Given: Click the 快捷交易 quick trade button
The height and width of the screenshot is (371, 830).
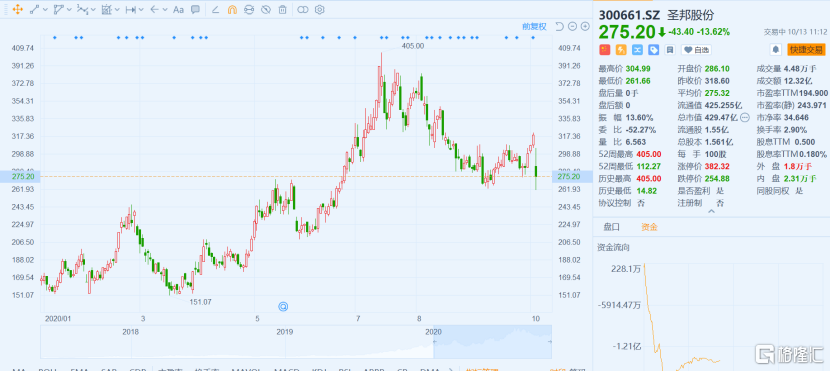Looking at the screenshot, I should pos(806,50).
